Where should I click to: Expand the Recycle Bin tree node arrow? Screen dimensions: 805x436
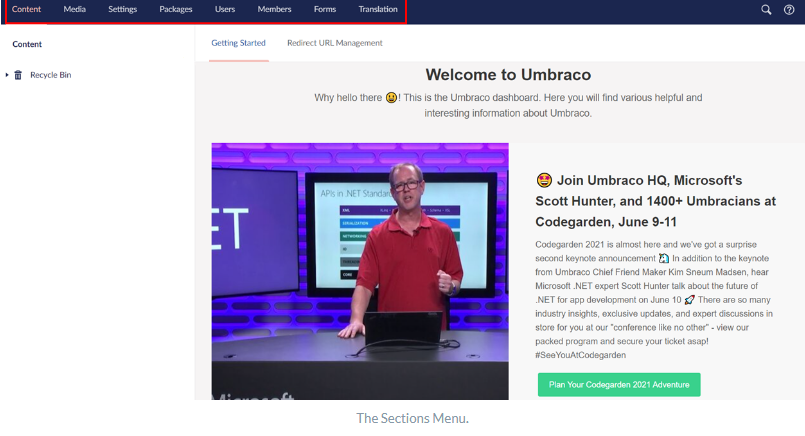tap(7, 75)
